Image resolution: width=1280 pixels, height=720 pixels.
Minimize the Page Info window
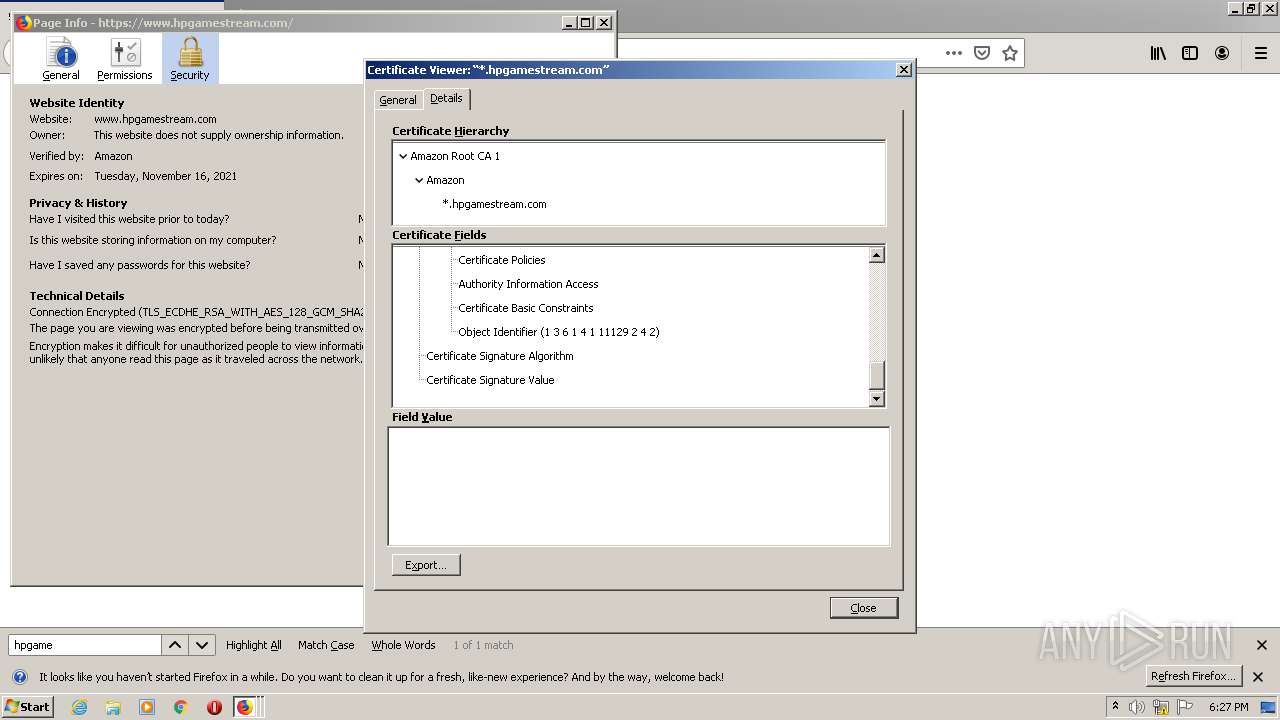pos(569,23)
